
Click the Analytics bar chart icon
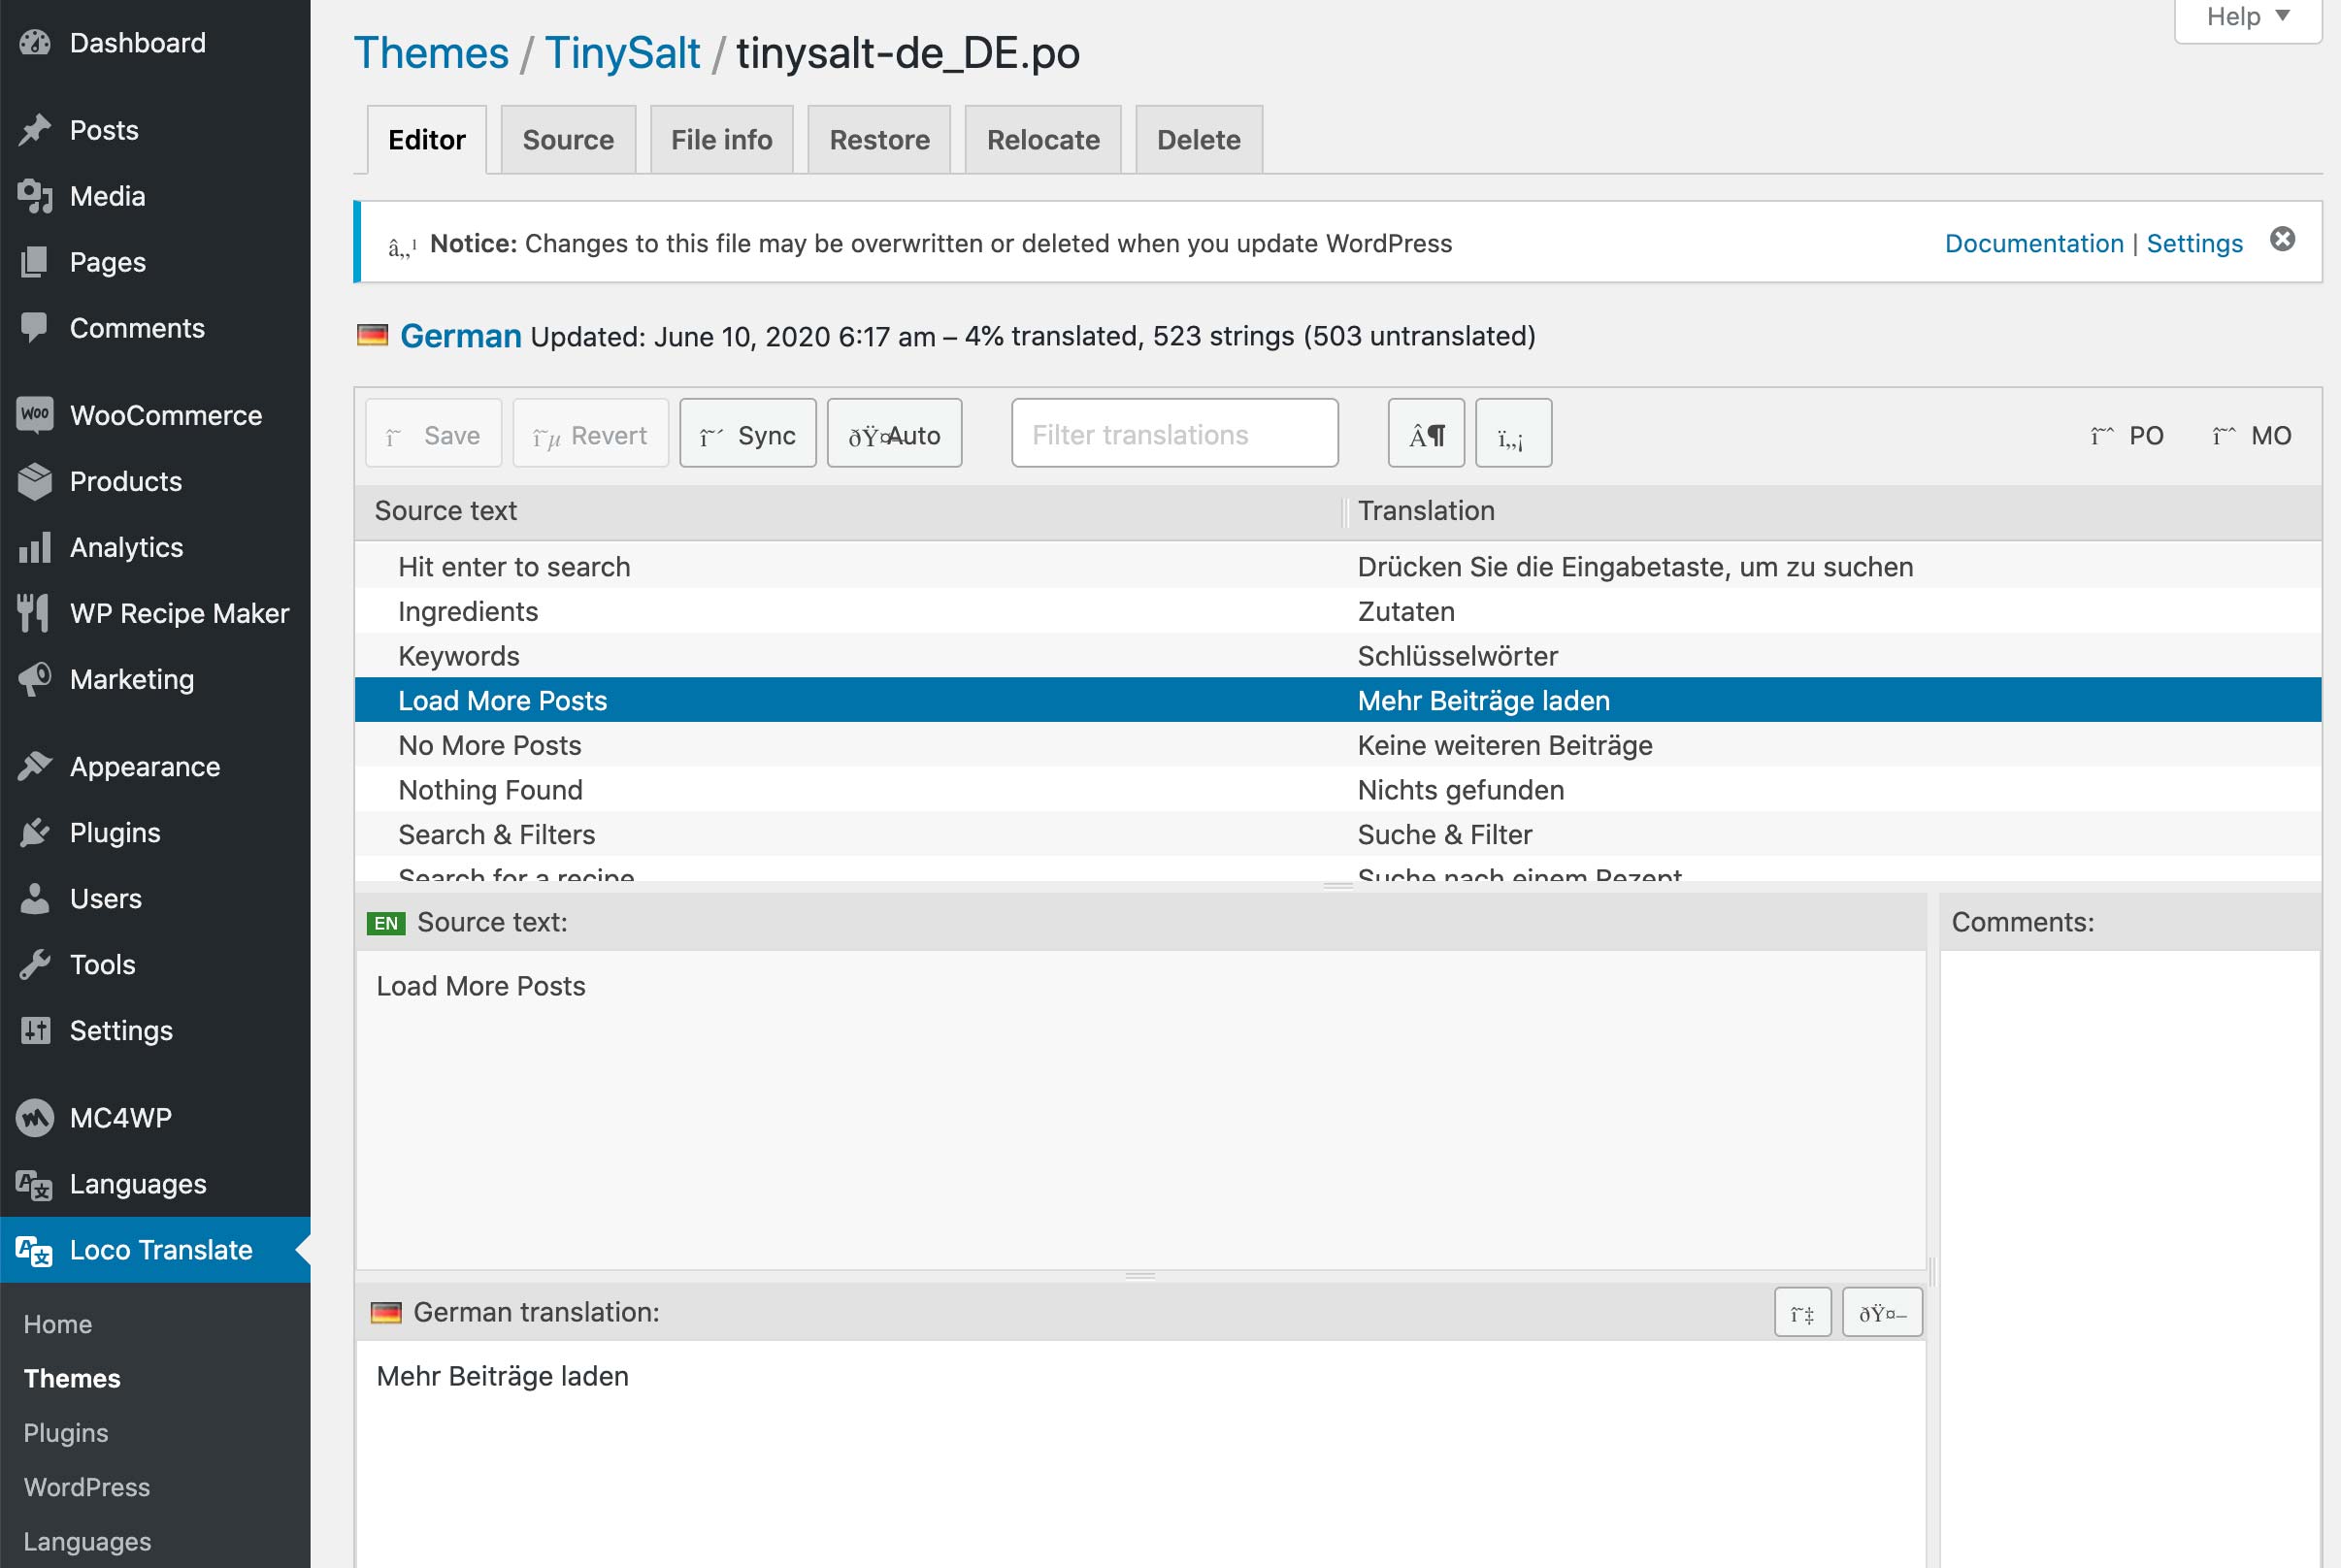(35, 547)
